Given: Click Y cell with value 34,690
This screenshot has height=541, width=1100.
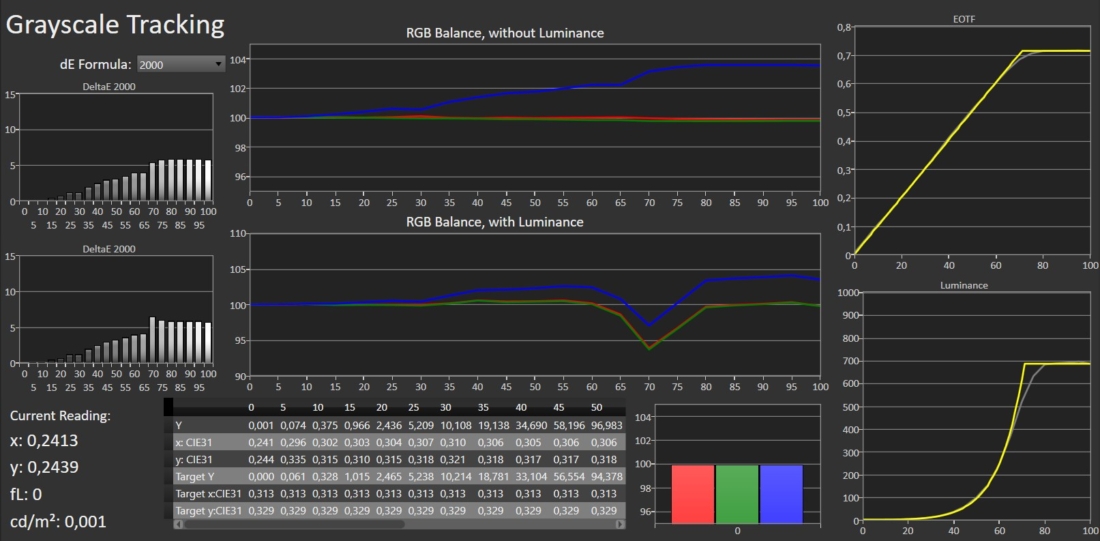Looking at the screenshot, I should coord(531,425).
